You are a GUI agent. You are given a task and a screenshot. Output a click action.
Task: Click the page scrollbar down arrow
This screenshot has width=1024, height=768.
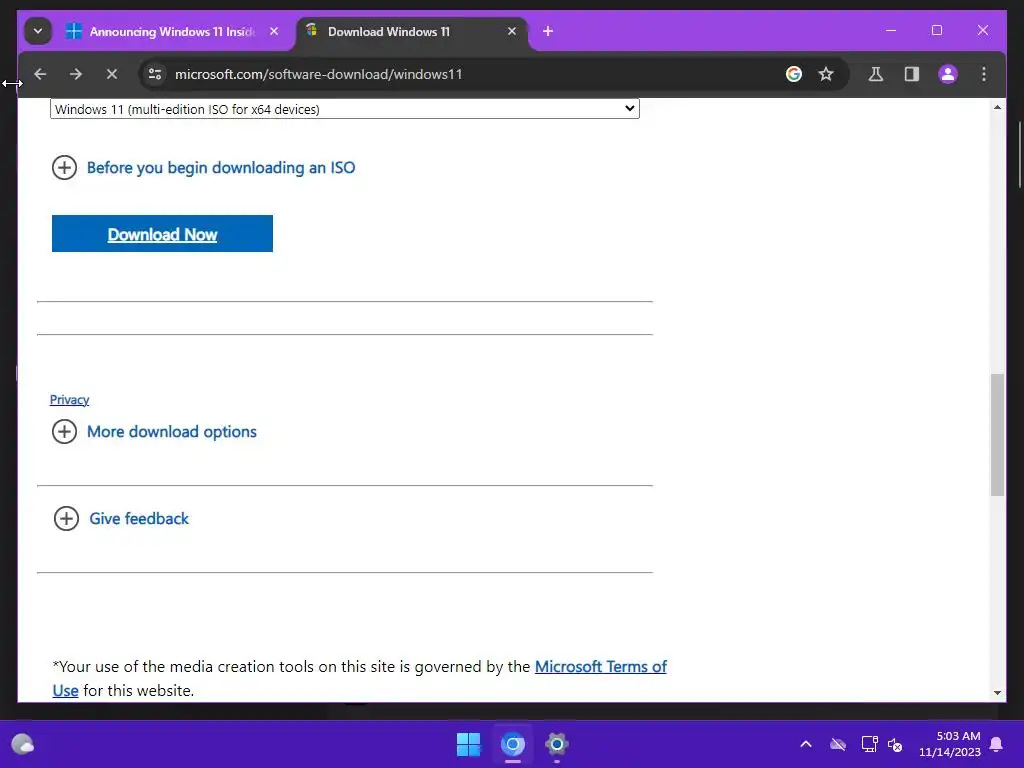pos(997,693)
